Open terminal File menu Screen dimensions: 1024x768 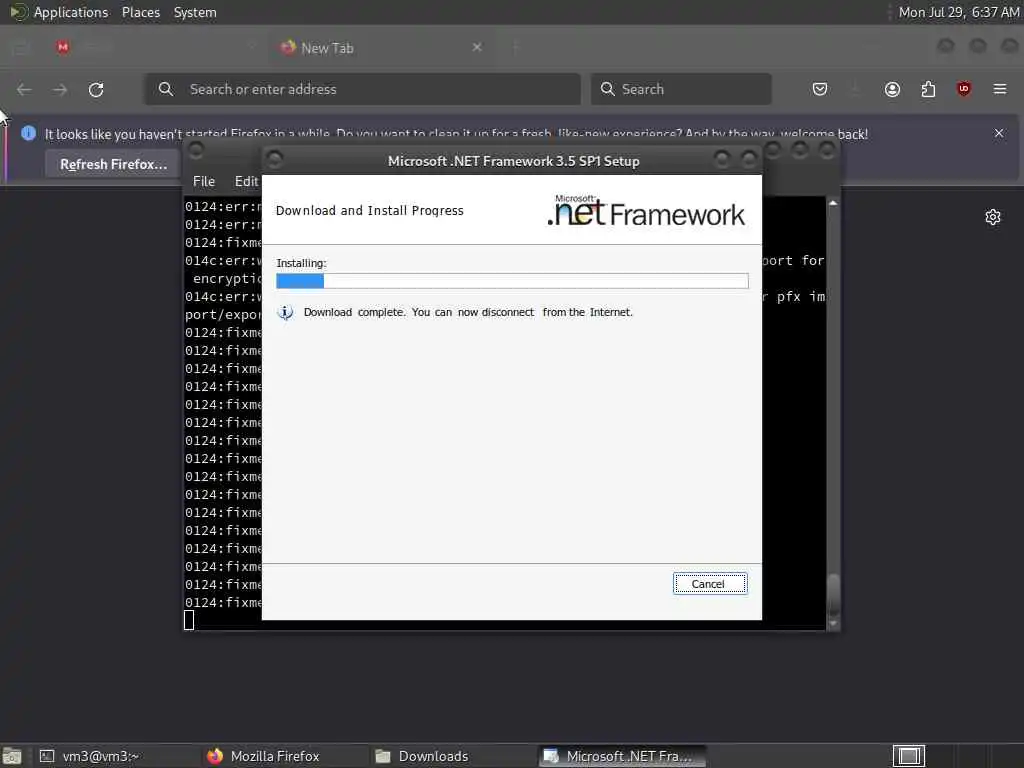click(x=204, y=182)
